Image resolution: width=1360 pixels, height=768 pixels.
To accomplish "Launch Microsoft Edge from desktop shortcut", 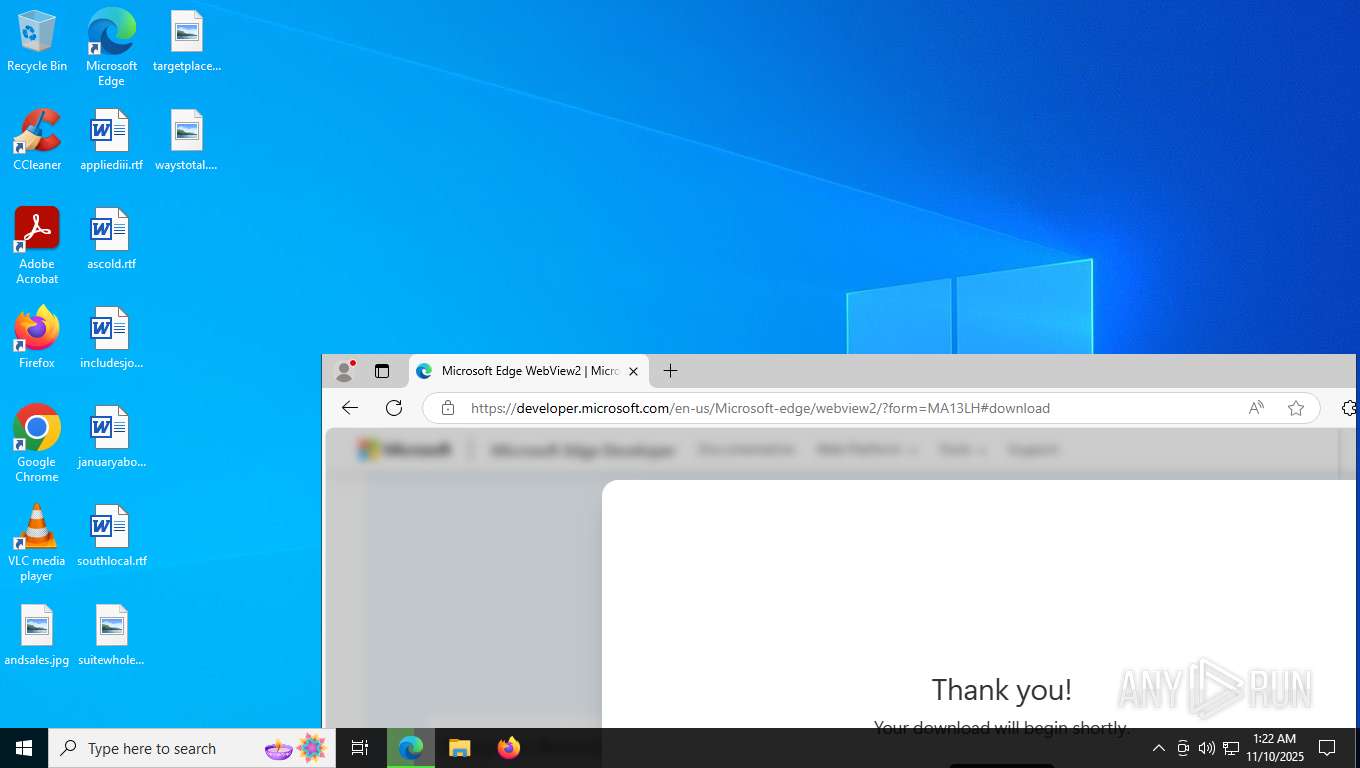I will [111, 48].
